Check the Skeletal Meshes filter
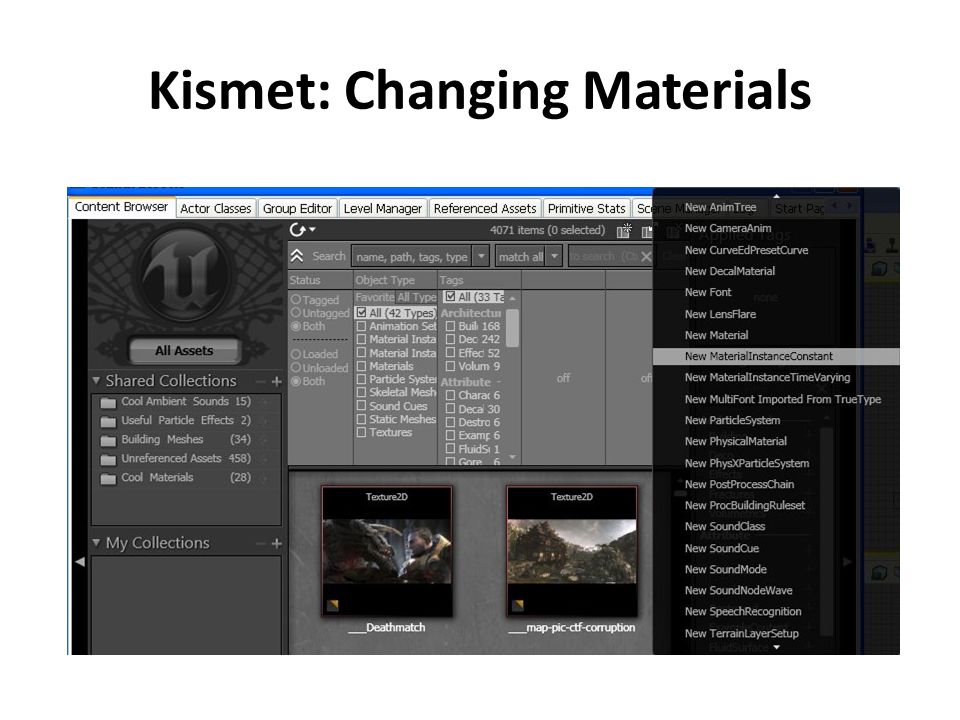The width and height of the screenshot is (960, 720). 361,392
